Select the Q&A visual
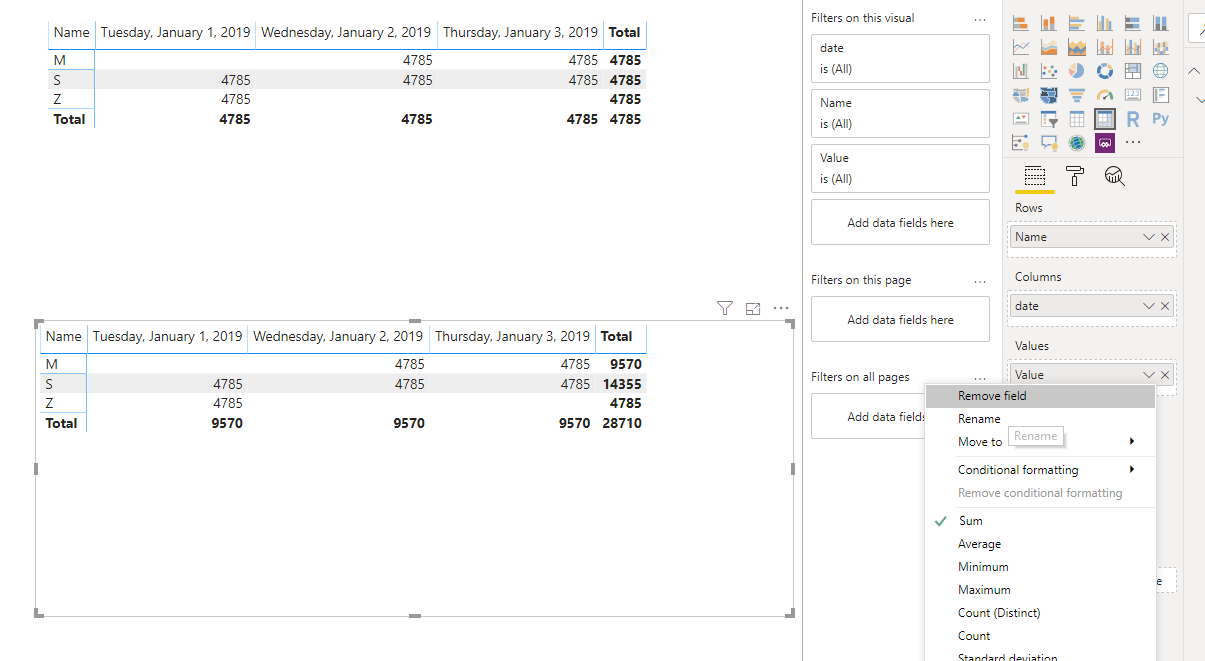 [1049, 143]
